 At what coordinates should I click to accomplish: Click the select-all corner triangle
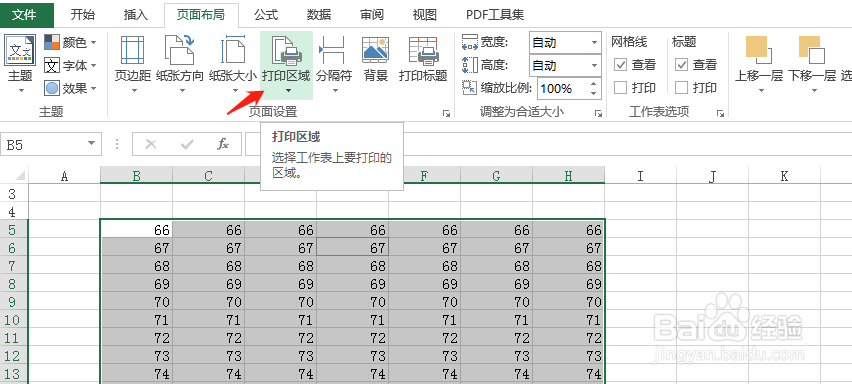click(x=19, y=175)
